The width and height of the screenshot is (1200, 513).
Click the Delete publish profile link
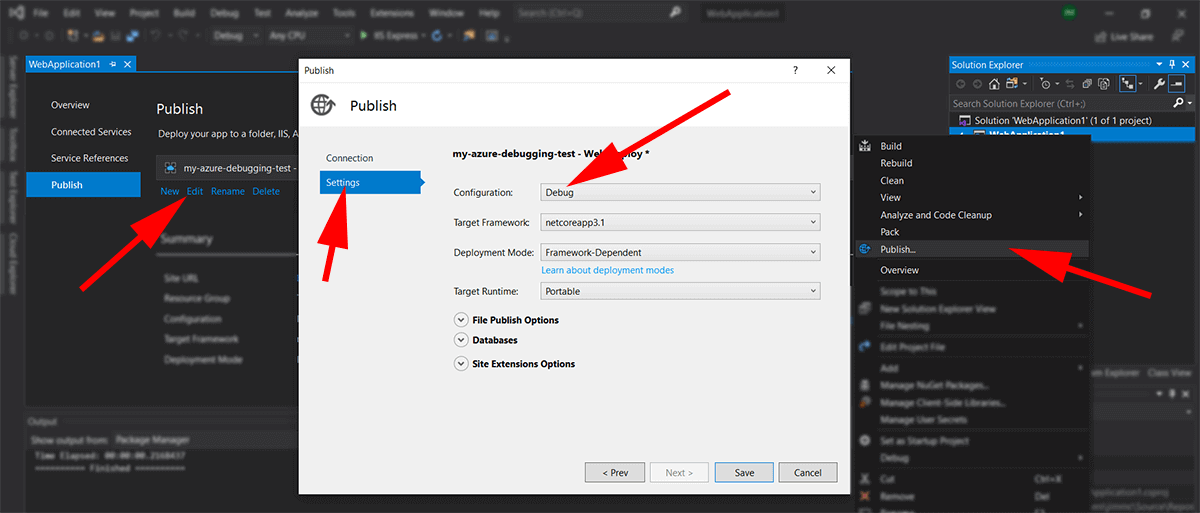tap(266, 191)
